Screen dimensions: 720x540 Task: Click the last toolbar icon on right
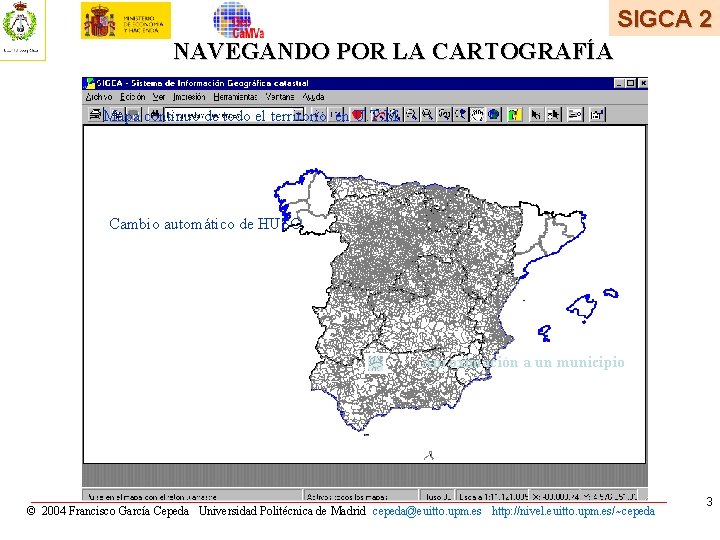[597, 114]
